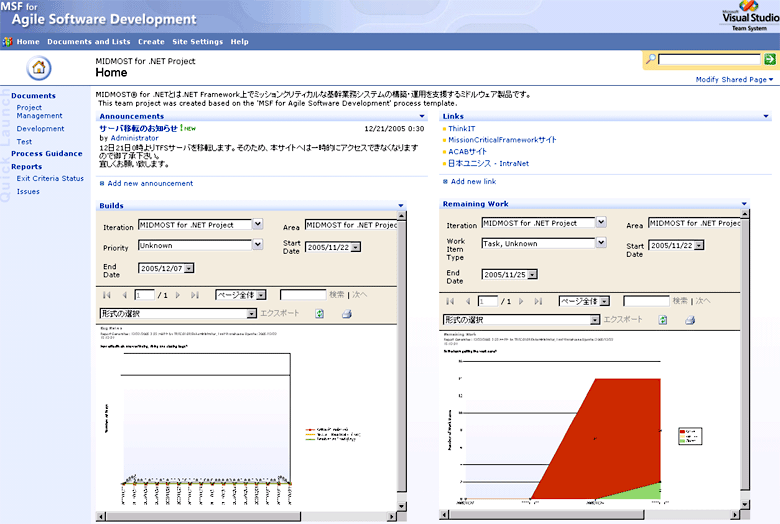Click Builds page number field
This screenshot has height=524, width=780.
click(145, 295)
